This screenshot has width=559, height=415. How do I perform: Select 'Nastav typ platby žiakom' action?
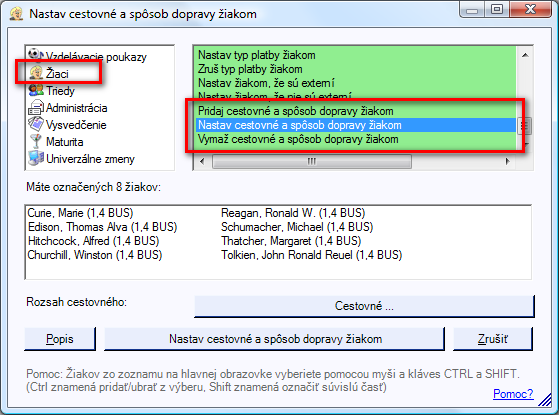[257, 55]
